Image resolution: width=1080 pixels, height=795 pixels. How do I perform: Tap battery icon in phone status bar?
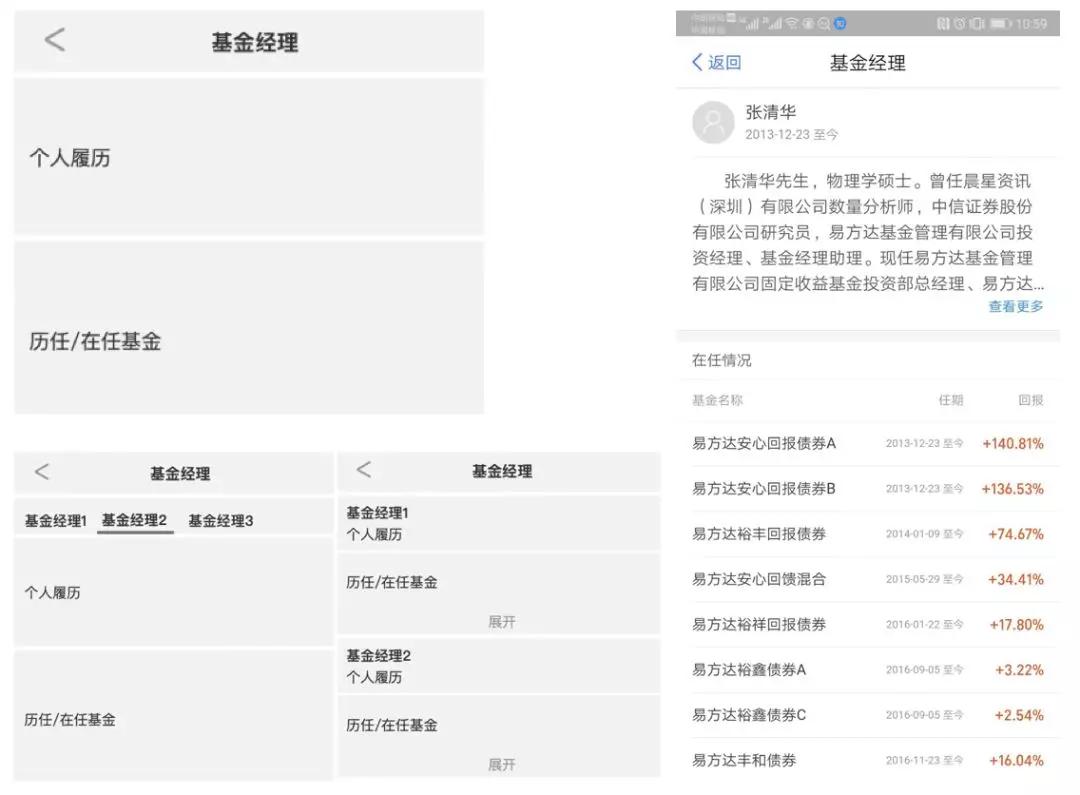(1001, 24)
